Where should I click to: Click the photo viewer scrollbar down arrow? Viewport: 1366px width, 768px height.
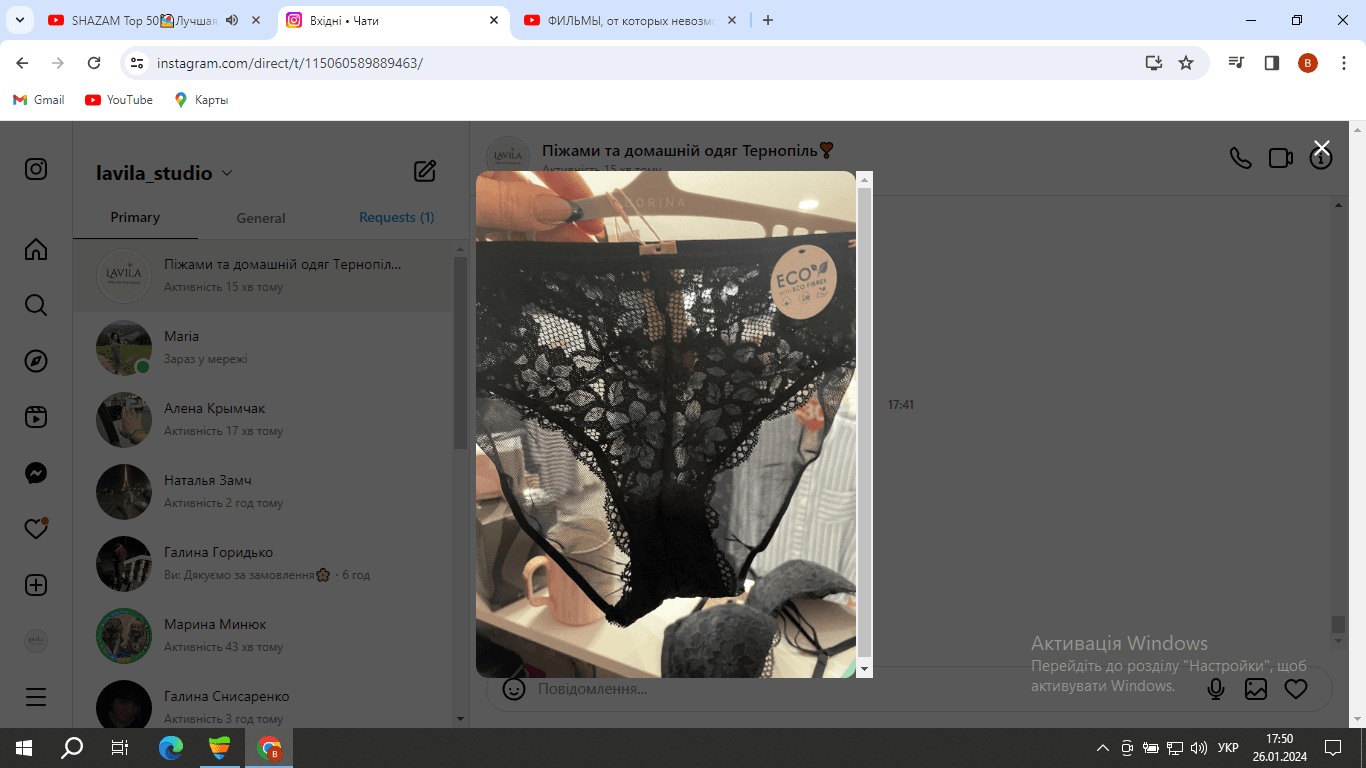tap(865, 669)
